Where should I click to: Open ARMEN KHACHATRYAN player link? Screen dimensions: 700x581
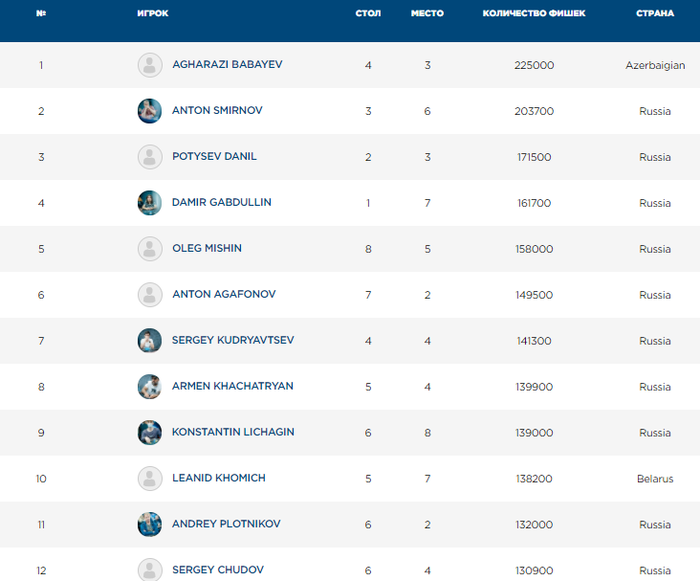(x=233, y=386)
